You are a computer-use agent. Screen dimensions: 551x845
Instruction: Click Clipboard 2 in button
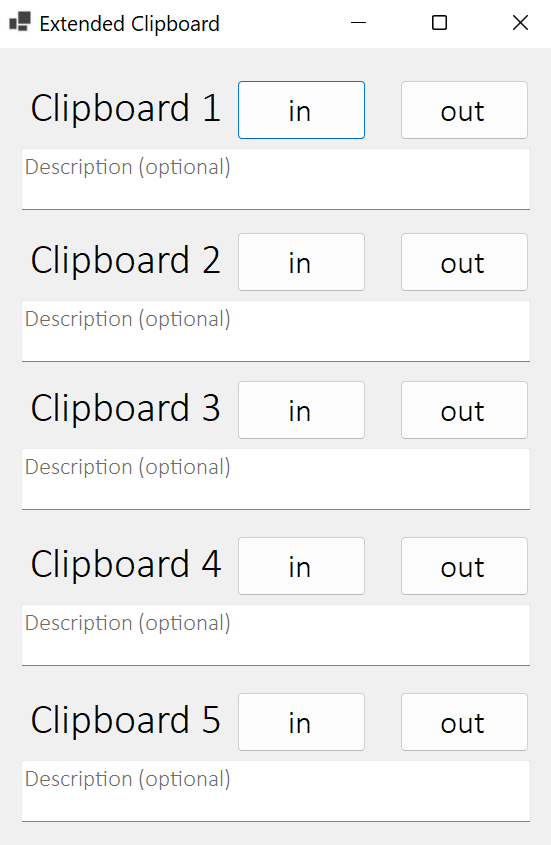[301, 262]
